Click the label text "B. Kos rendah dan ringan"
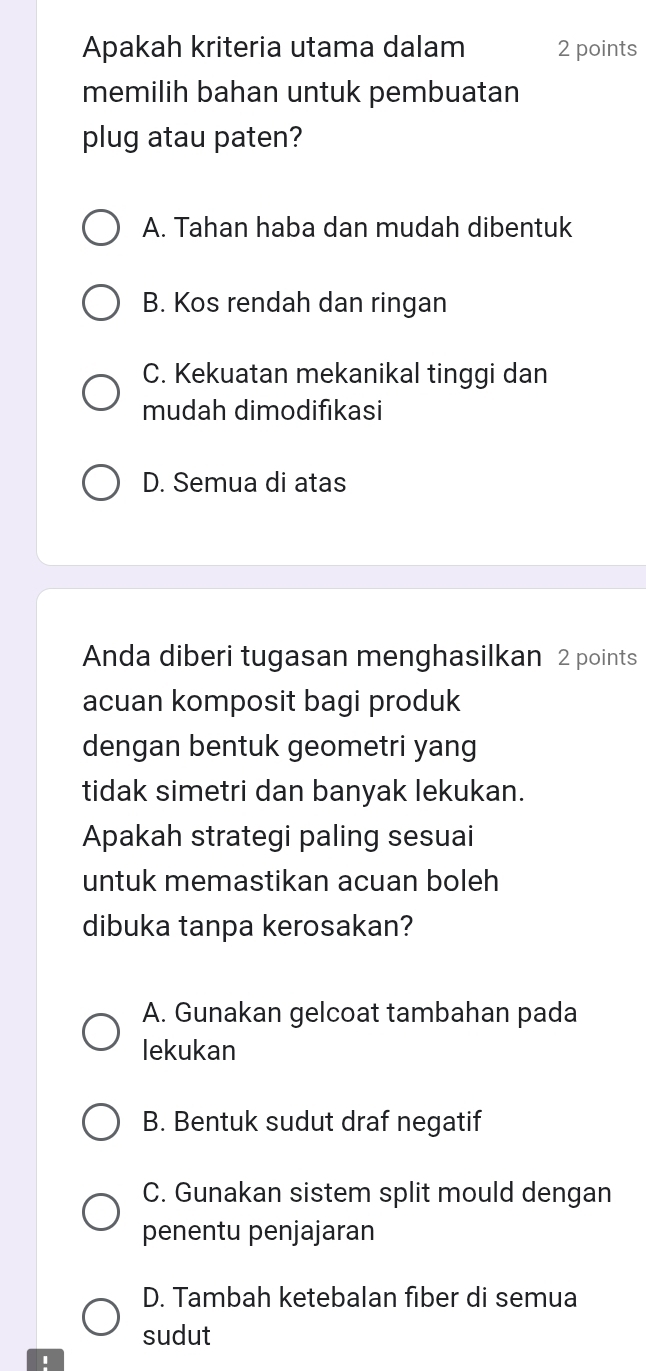 coord(295,303)
